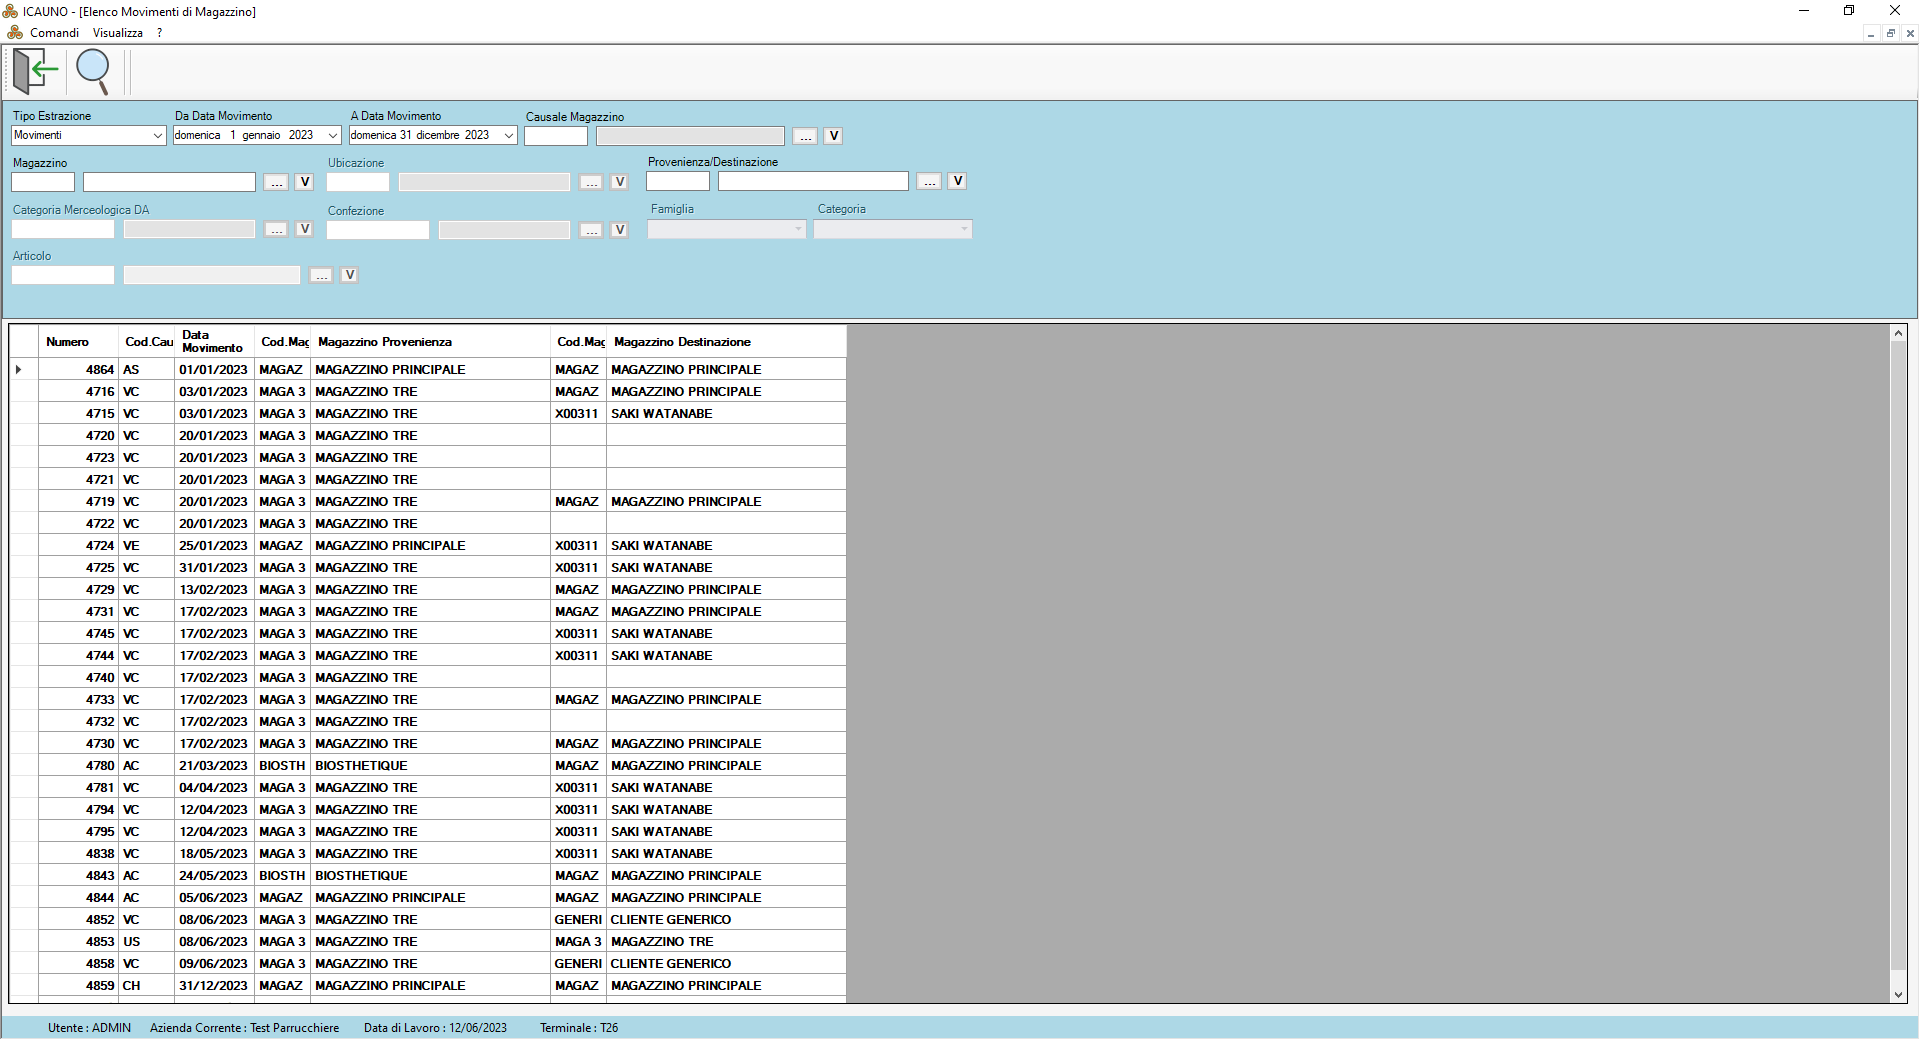Click the exit door icon in toolbar
Image resolution: width=1920 pixels, height=1040 pixels.
[x=35, y=71]
